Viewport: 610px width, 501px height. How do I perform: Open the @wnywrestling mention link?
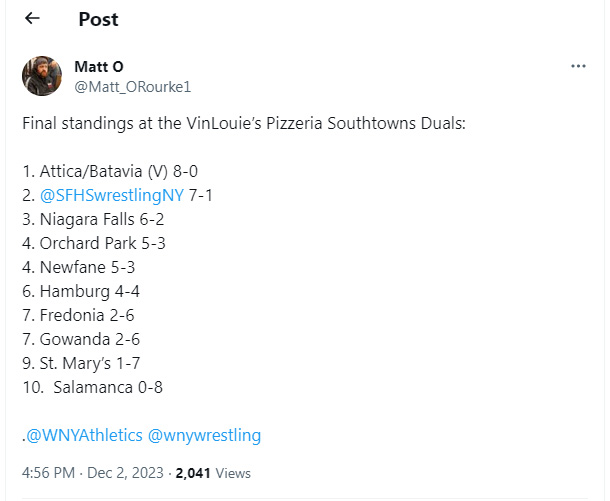(x=204, y=435)
